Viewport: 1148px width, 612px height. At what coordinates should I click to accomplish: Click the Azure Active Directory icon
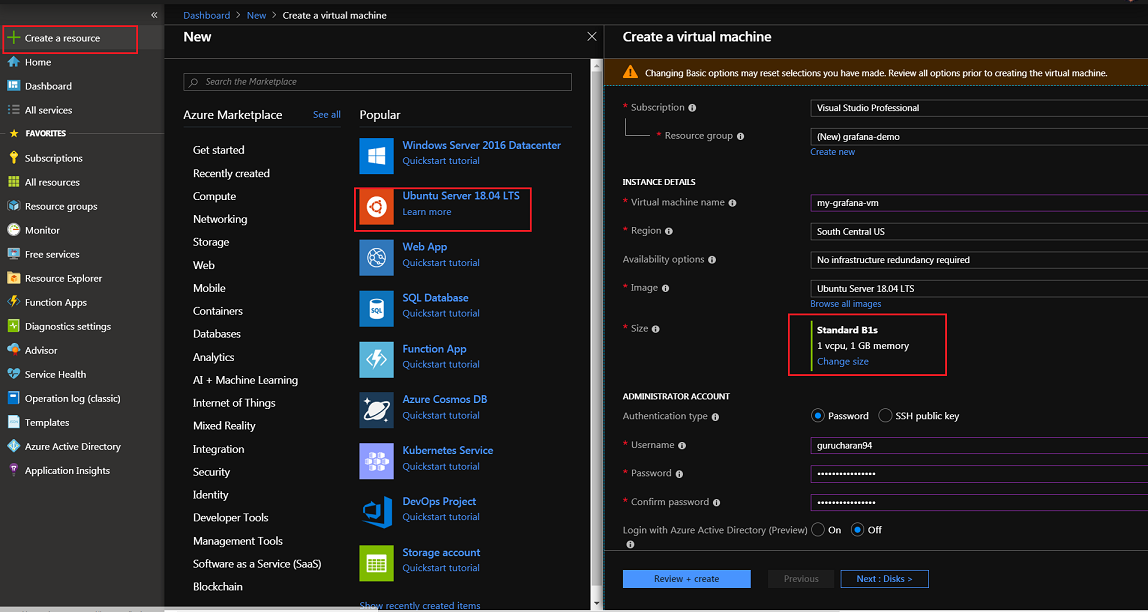tap(13, 447)
